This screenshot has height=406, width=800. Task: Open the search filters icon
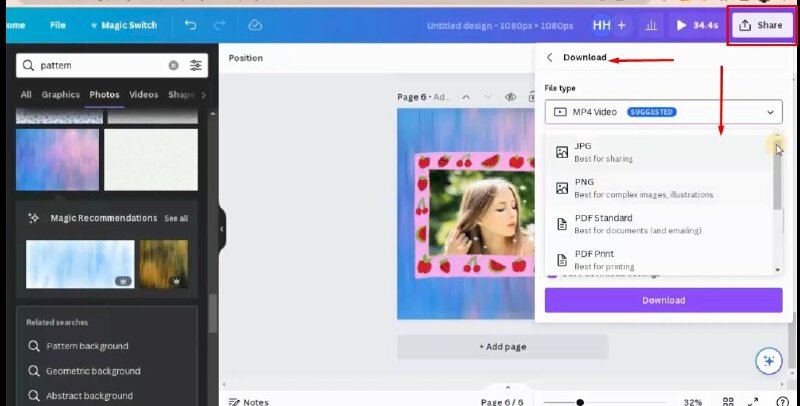(x=195, y=65)
